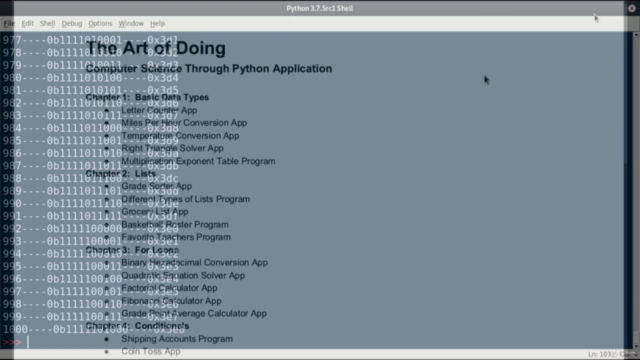Viewport: 640px width, 360px height.
Task: Close the Python Shell window
Action: [x=631, y=8]
